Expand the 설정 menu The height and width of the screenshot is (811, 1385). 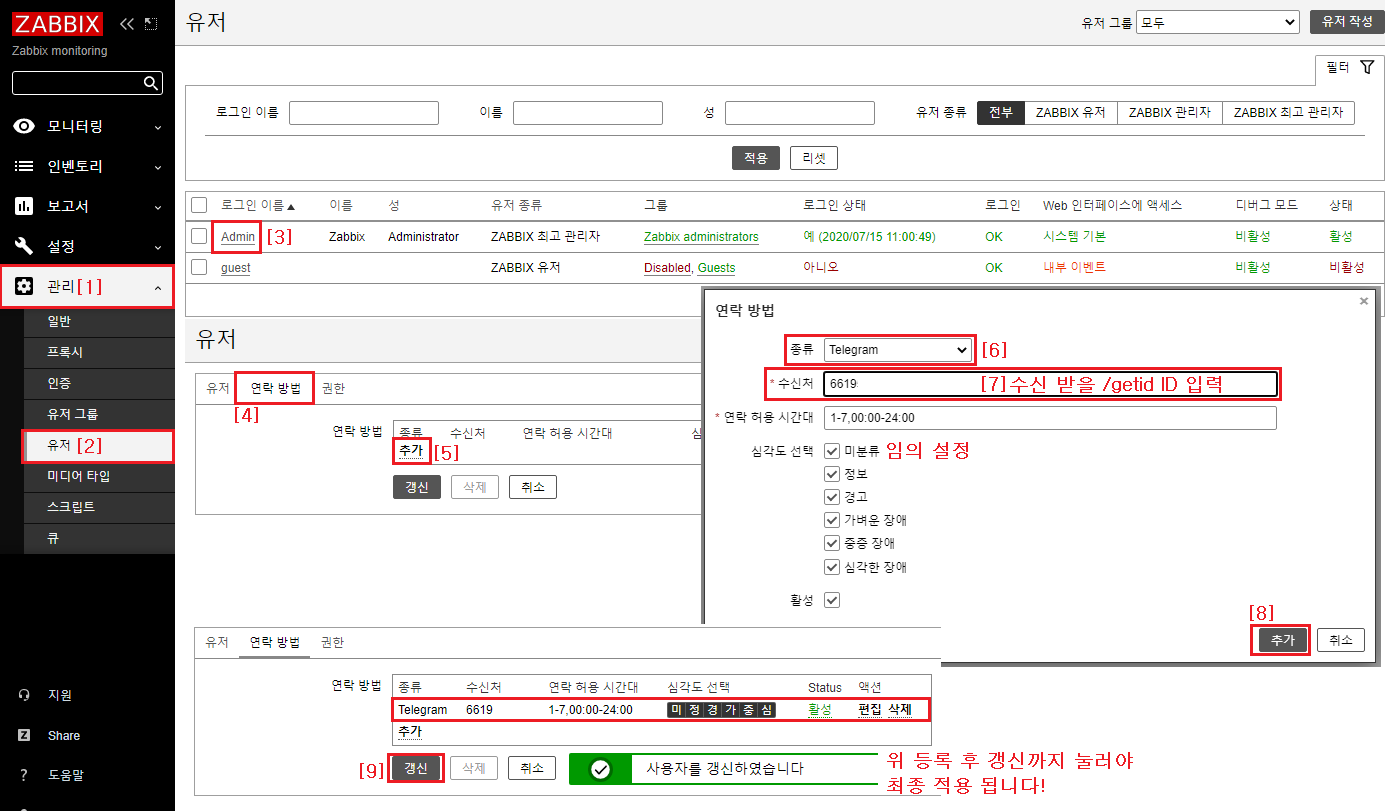157,247
